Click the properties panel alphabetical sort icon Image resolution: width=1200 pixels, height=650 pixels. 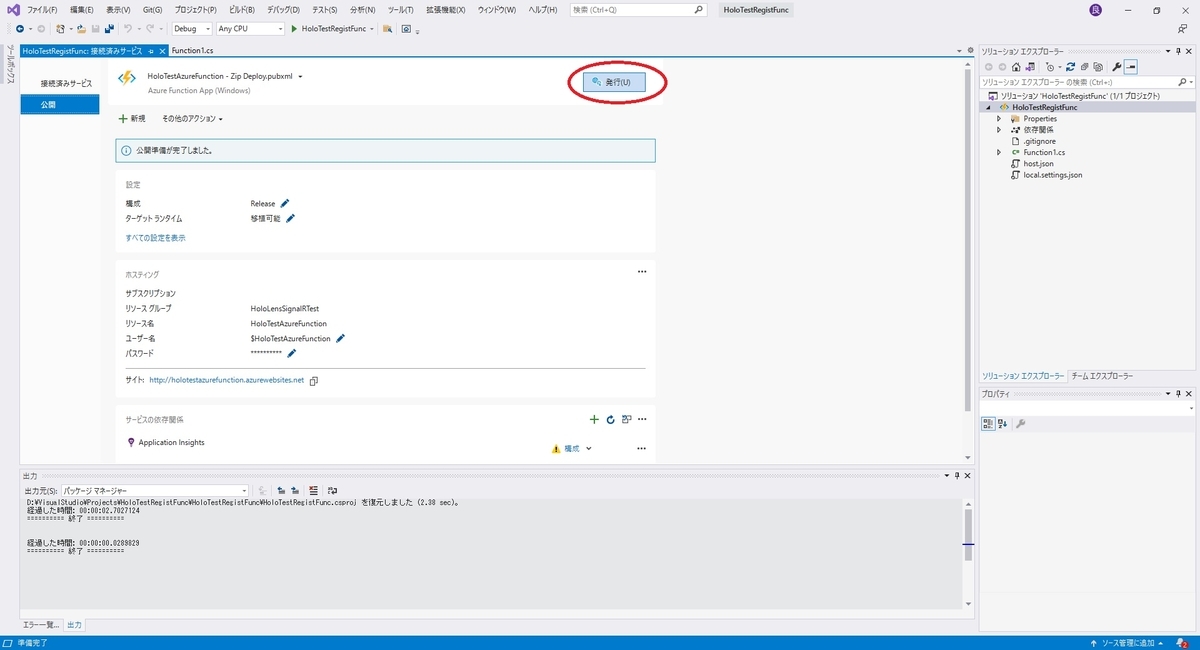pyautogui.click(x=1002, y=423)
